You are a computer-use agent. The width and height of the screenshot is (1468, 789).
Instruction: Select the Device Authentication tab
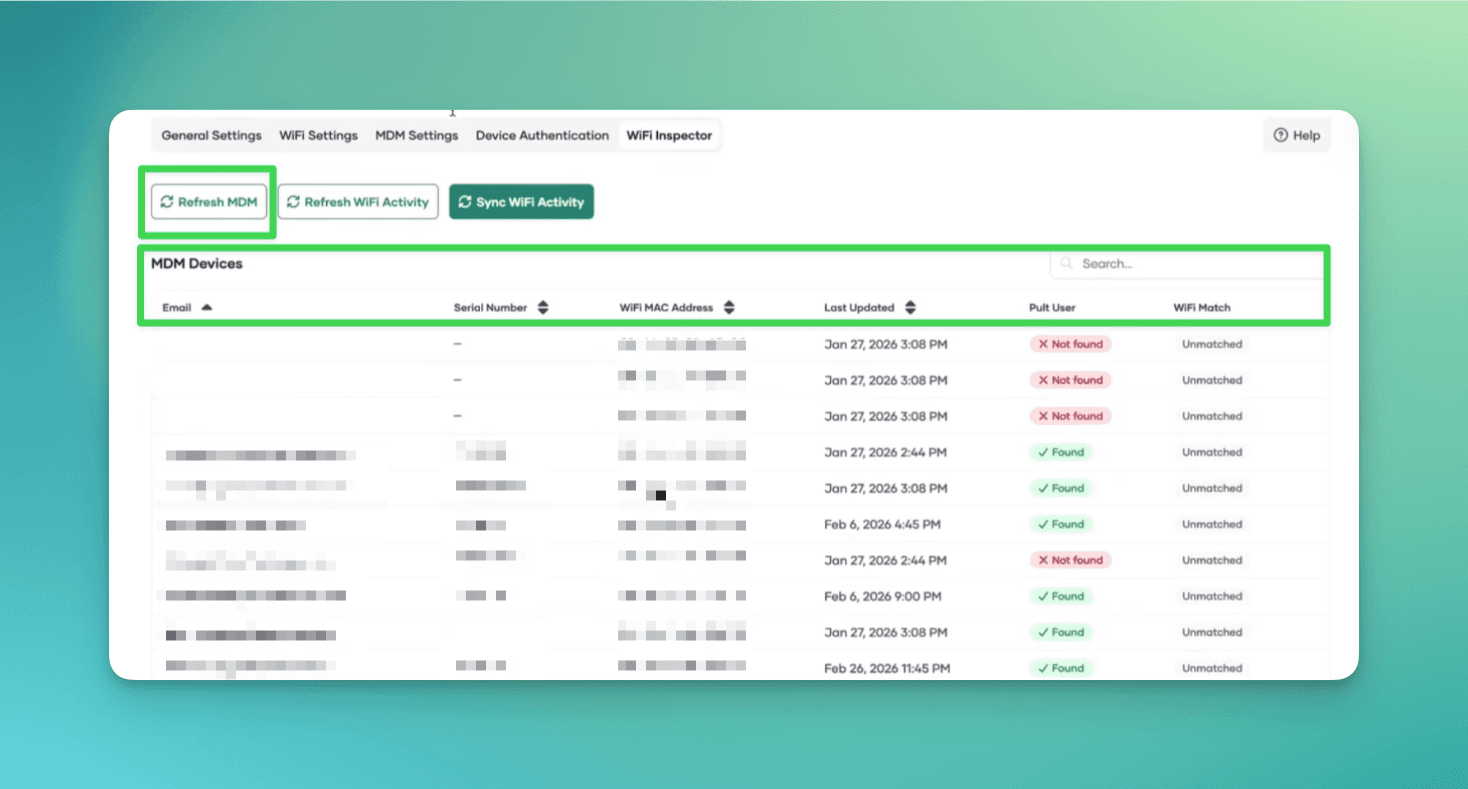tap(541, 135)
